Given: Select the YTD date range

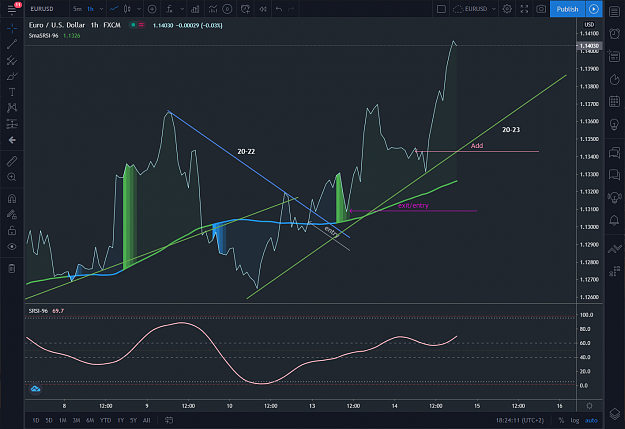Looking at the screenshot, I should coord(105,420).
